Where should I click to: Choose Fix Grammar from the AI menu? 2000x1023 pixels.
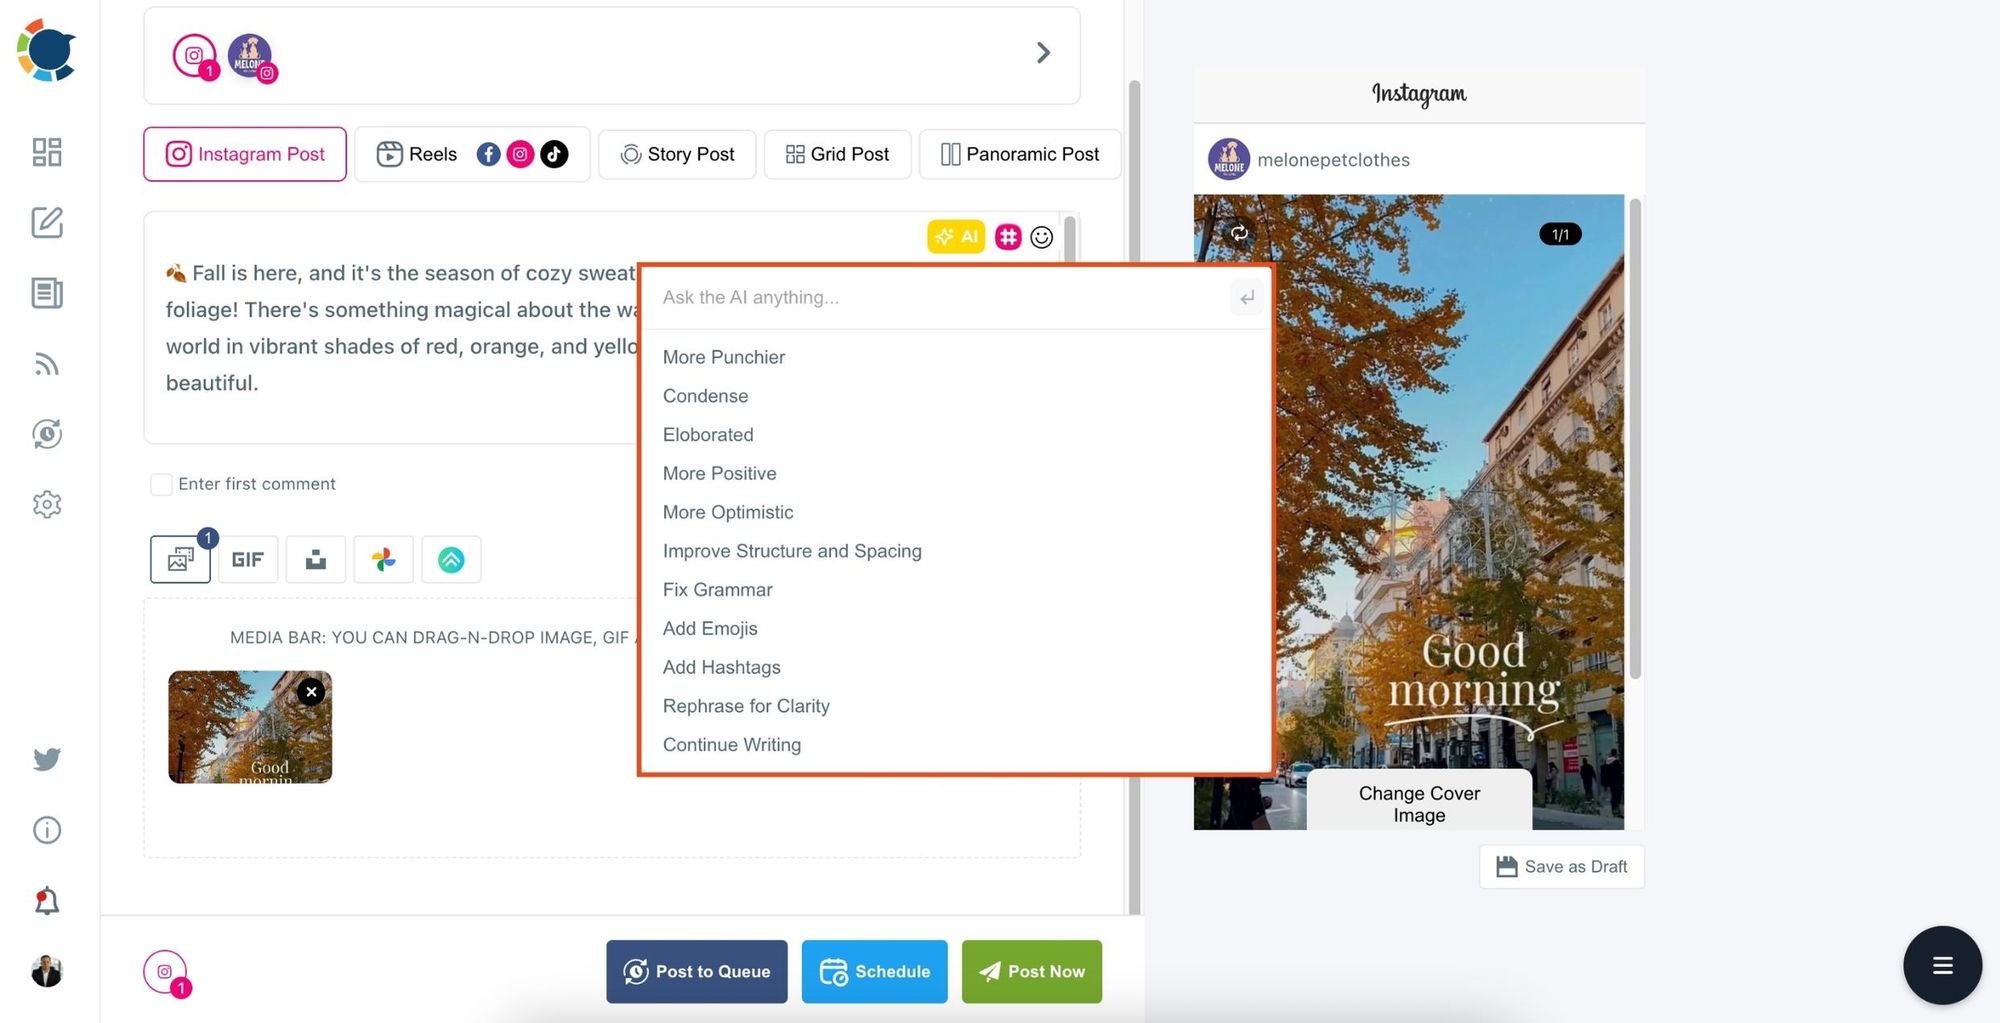[x=717, y=589]
